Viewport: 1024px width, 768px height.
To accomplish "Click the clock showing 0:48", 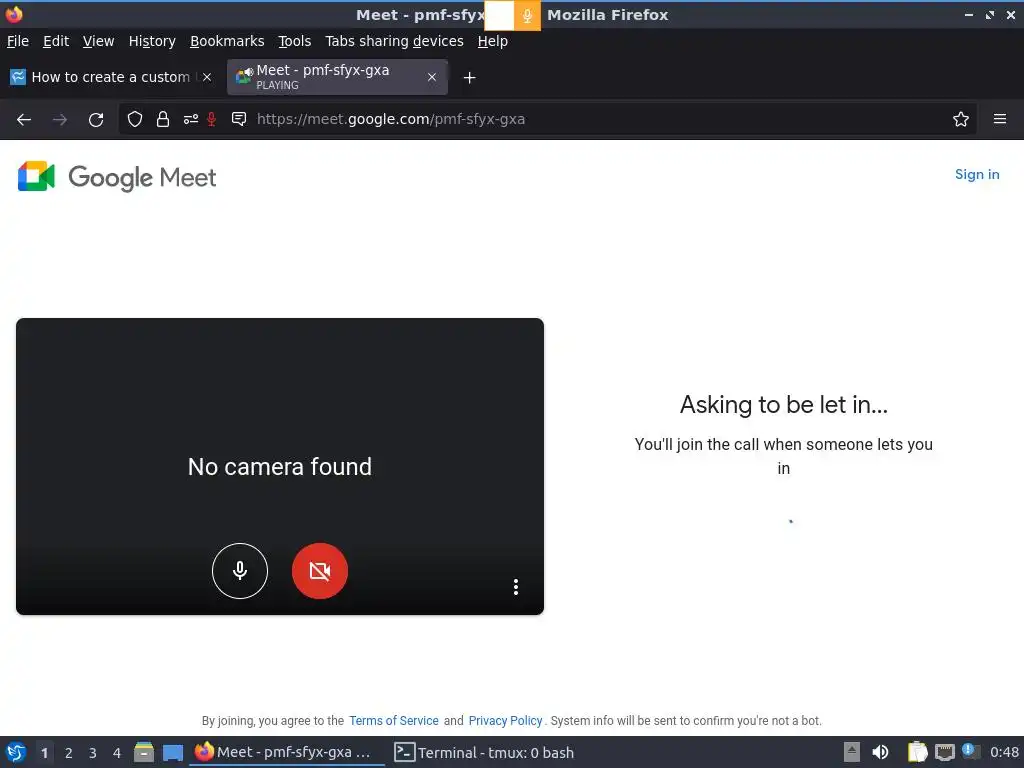I will (x=1004, y=752).
